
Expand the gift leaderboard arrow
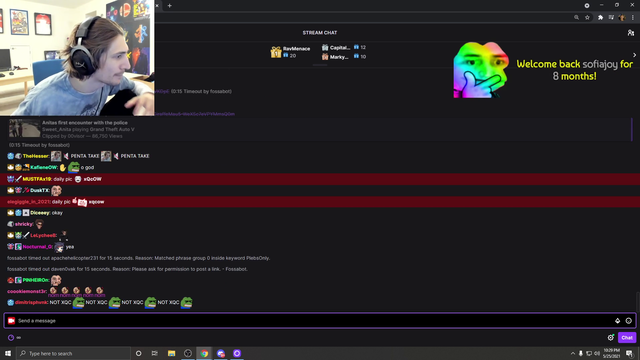coord(634,55)
